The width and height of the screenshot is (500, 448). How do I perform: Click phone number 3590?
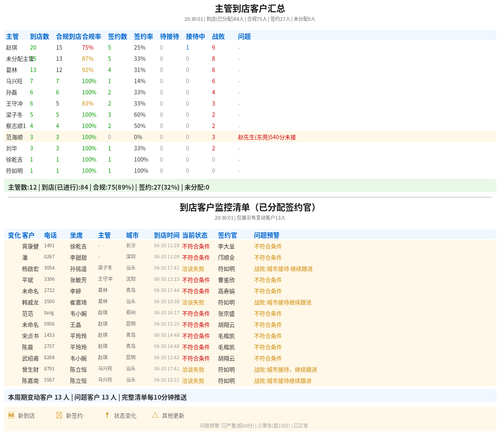pos(49,301)
